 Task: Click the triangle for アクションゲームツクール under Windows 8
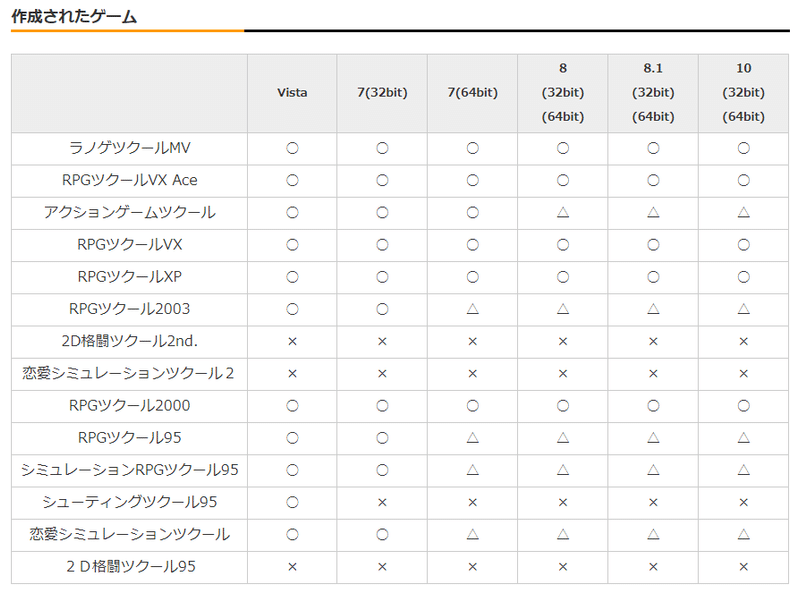563,212
